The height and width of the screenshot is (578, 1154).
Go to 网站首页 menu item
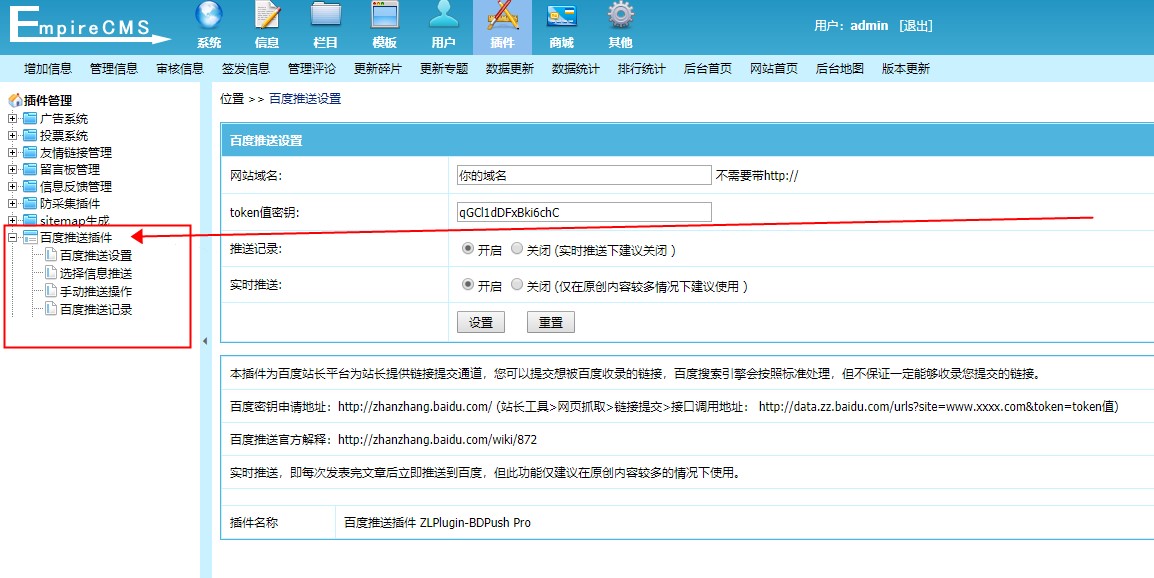point(774,68)
